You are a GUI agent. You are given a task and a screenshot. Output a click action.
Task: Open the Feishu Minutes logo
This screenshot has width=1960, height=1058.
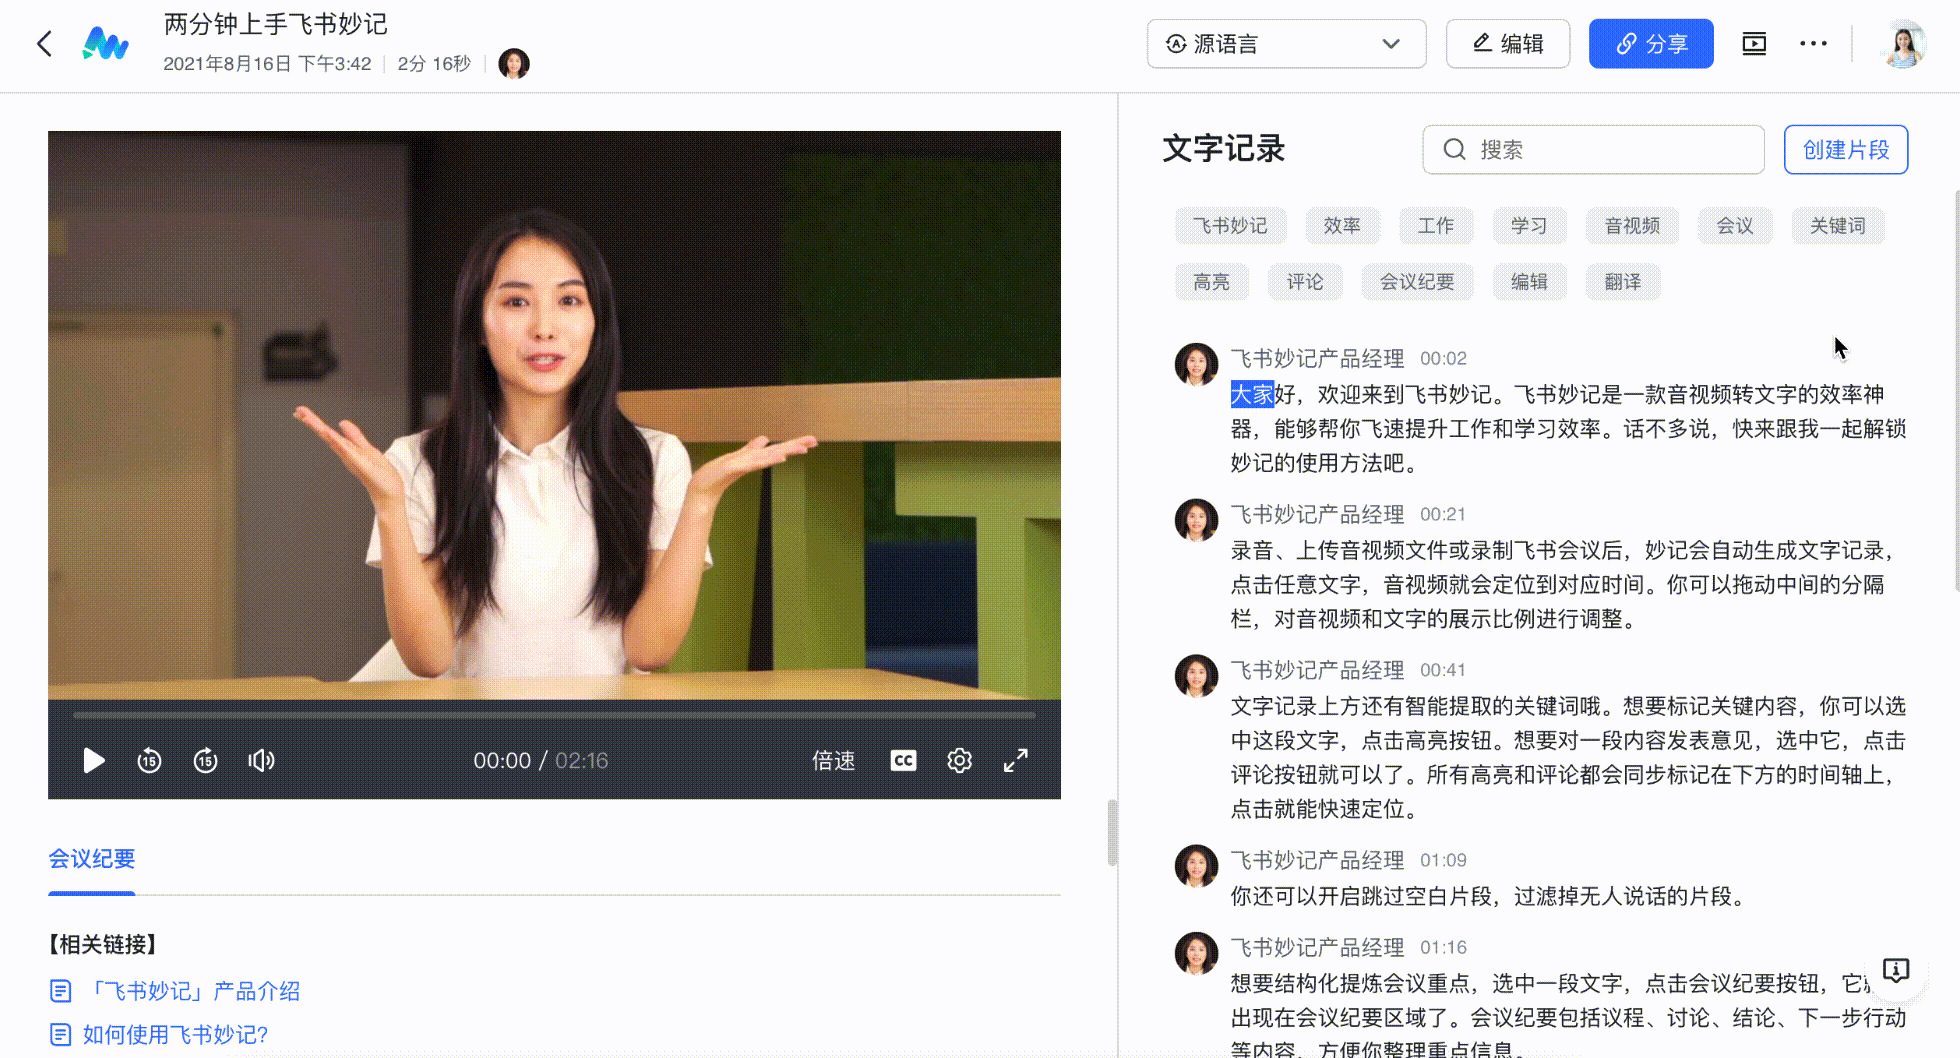105,44
